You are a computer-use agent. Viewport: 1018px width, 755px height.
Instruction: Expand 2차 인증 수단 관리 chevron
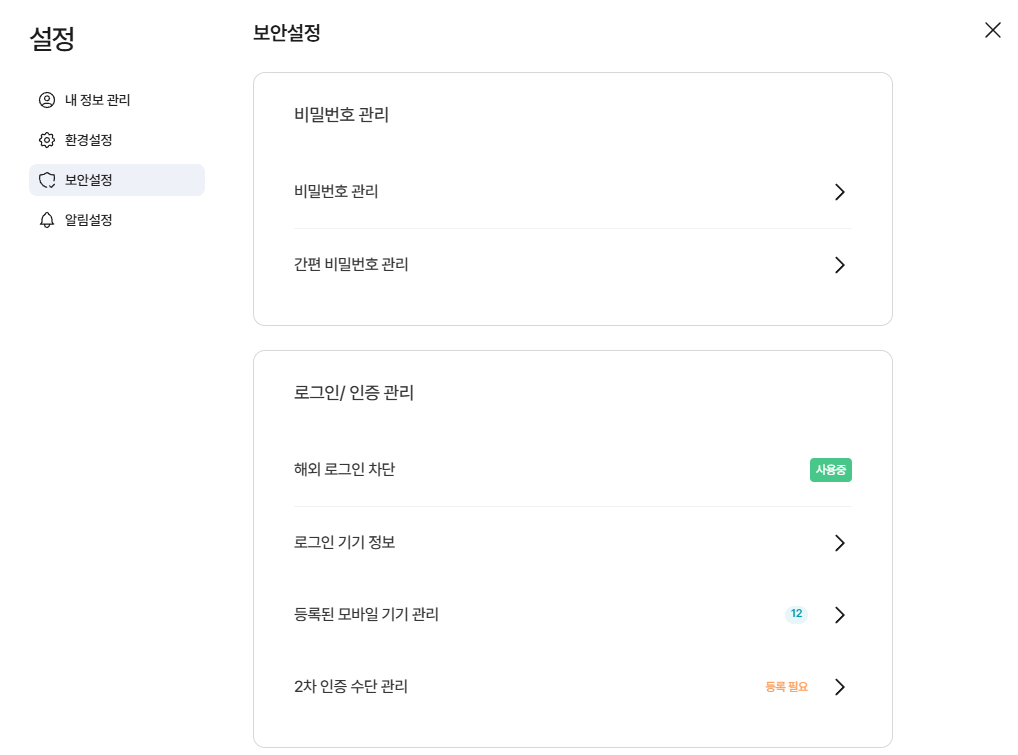coord(840,687)
